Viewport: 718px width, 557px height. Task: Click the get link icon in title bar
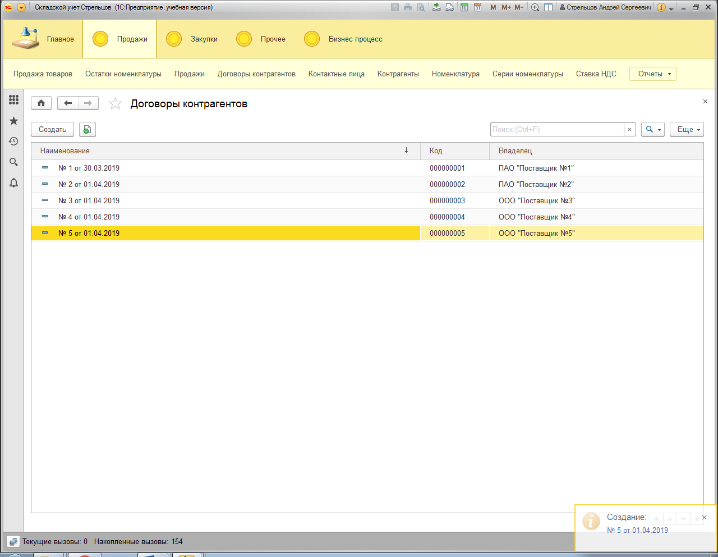[436, 7]
